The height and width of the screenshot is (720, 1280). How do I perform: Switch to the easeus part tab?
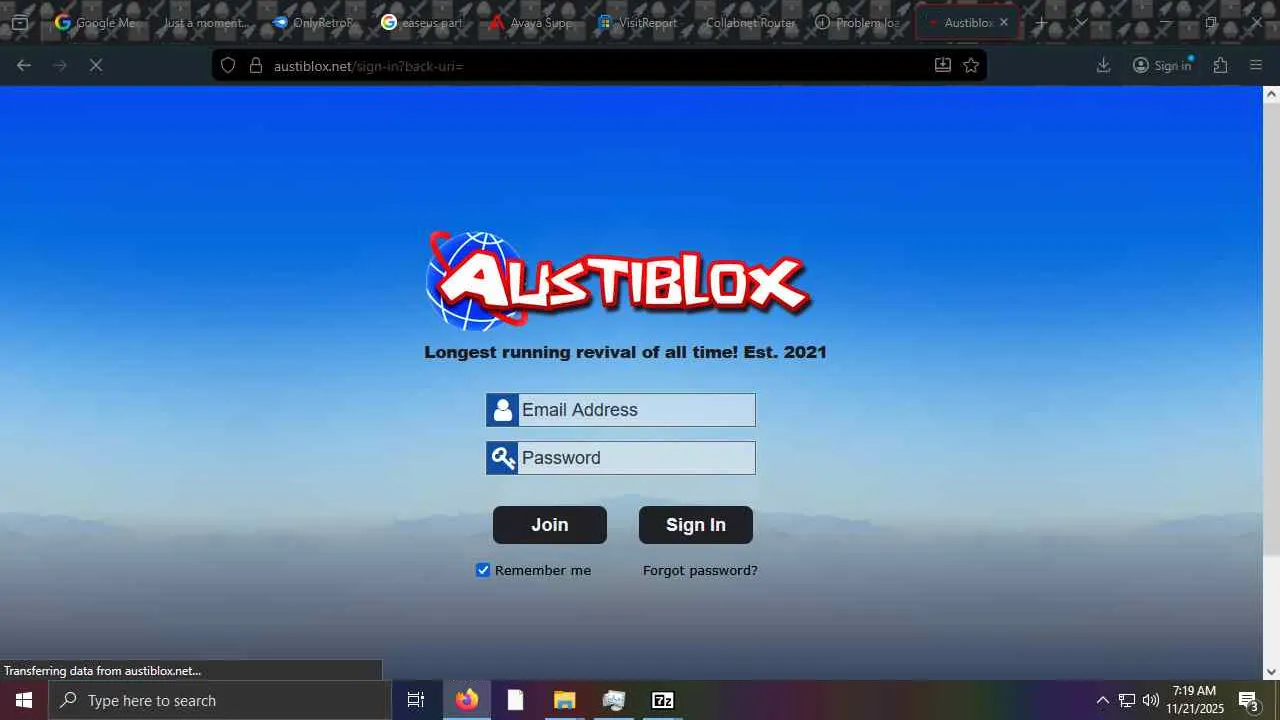click(422, 22)
